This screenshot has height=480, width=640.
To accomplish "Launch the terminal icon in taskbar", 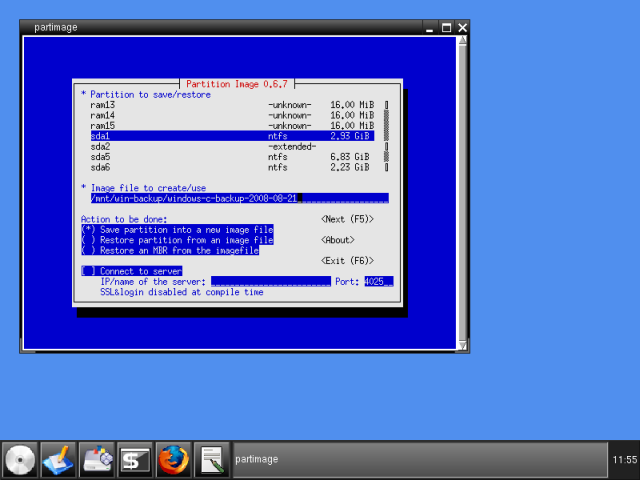I will coord(135,460).
